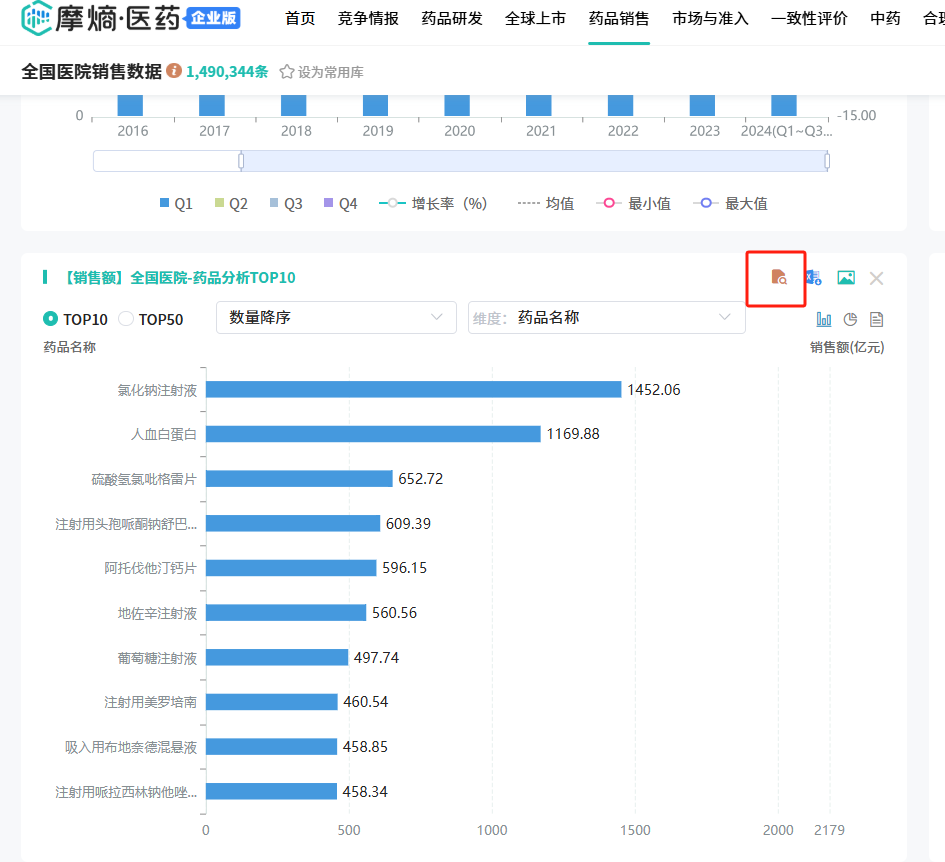Toggle the Q1 legend series
Screen dimensions: 945x862
pyautogui.click(x=176, y=203)
